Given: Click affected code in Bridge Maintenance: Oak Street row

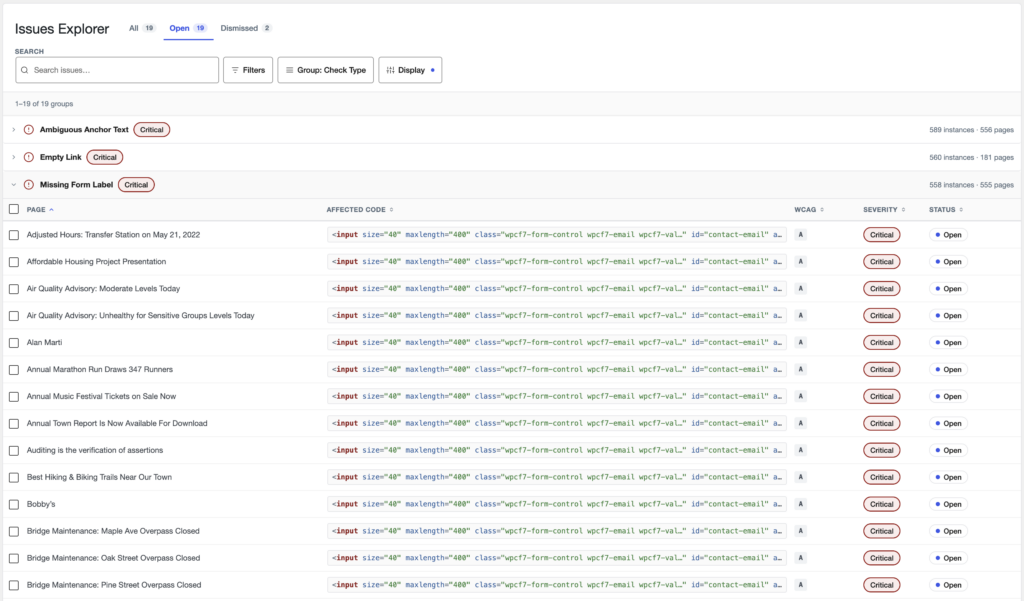Looking at the screenshot, I should 556,558.
